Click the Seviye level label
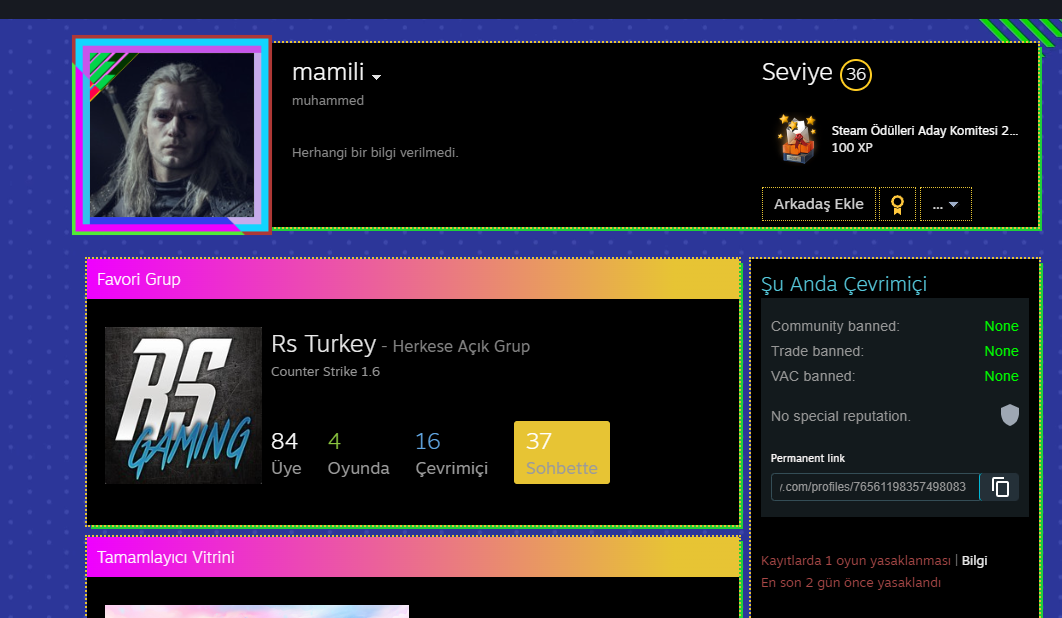The image size is (1062, 618). 796,72
